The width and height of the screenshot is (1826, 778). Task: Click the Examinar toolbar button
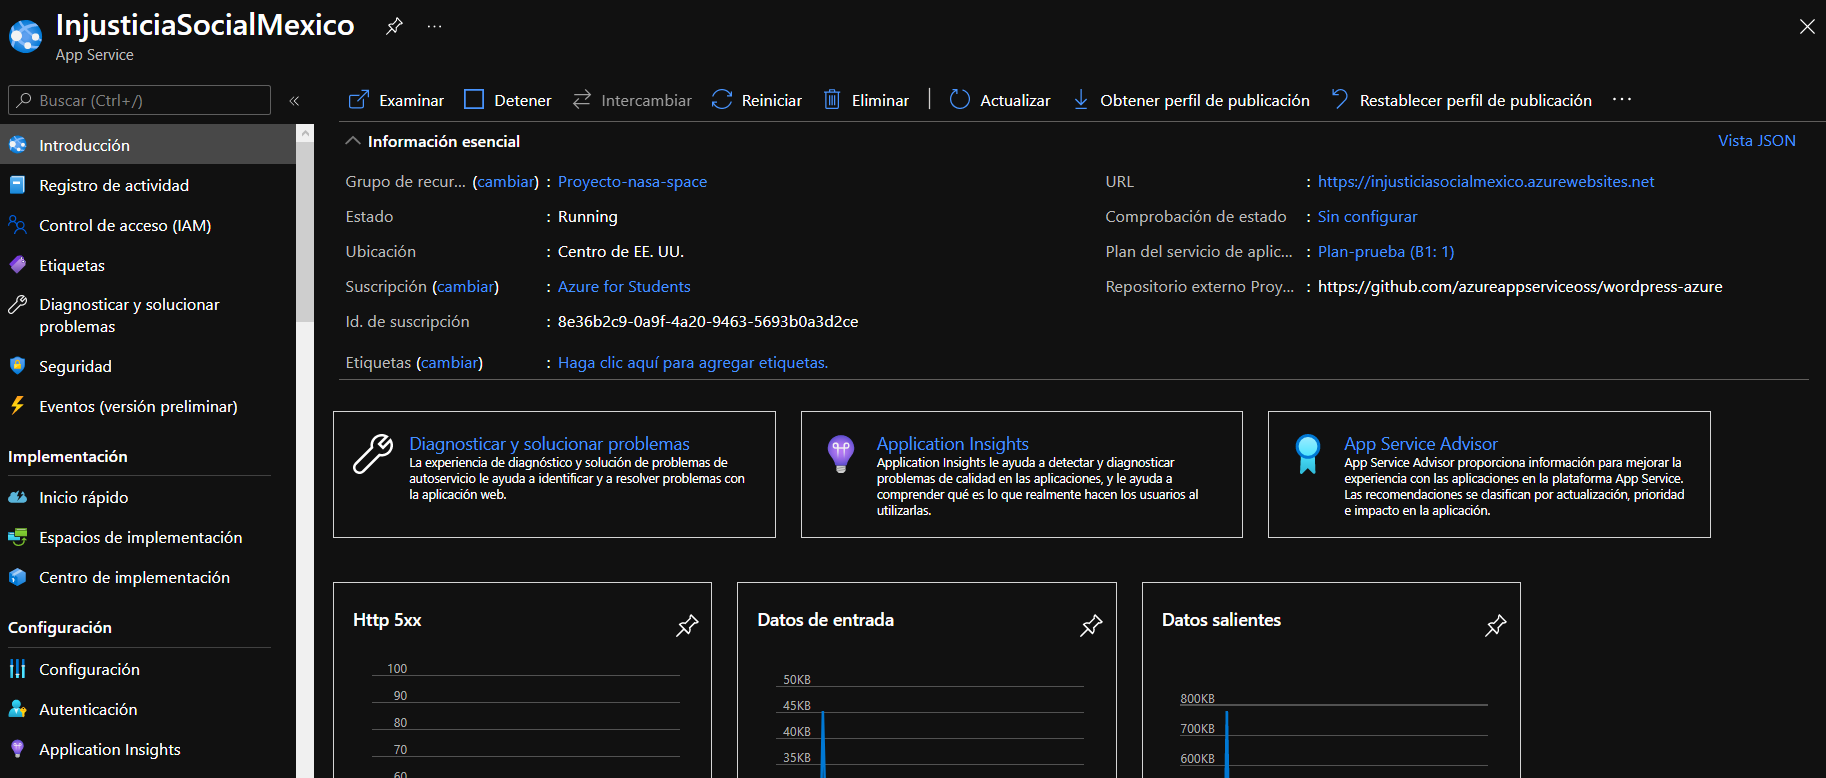tap(396, 100)
